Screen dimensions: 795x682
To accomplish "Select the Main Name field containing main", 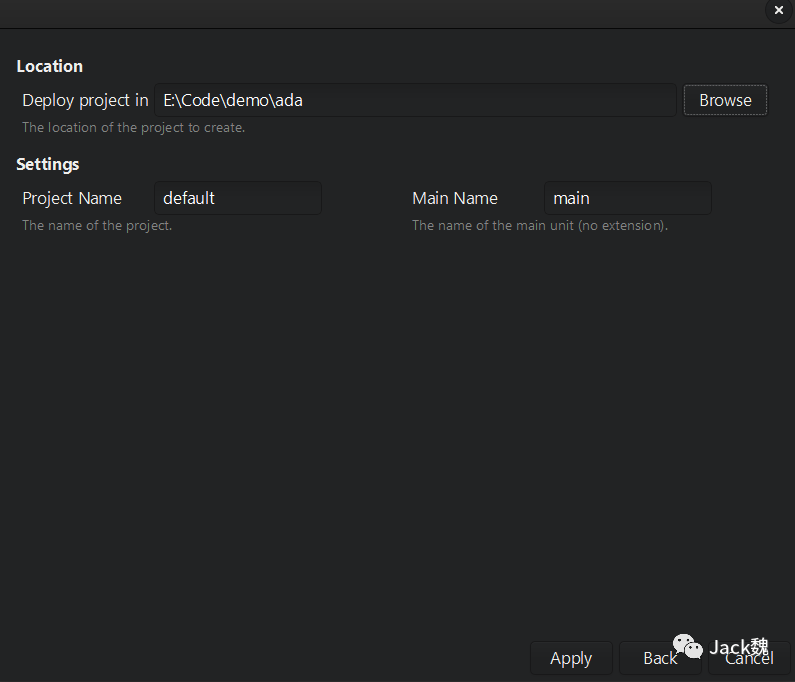I will 627,198.
